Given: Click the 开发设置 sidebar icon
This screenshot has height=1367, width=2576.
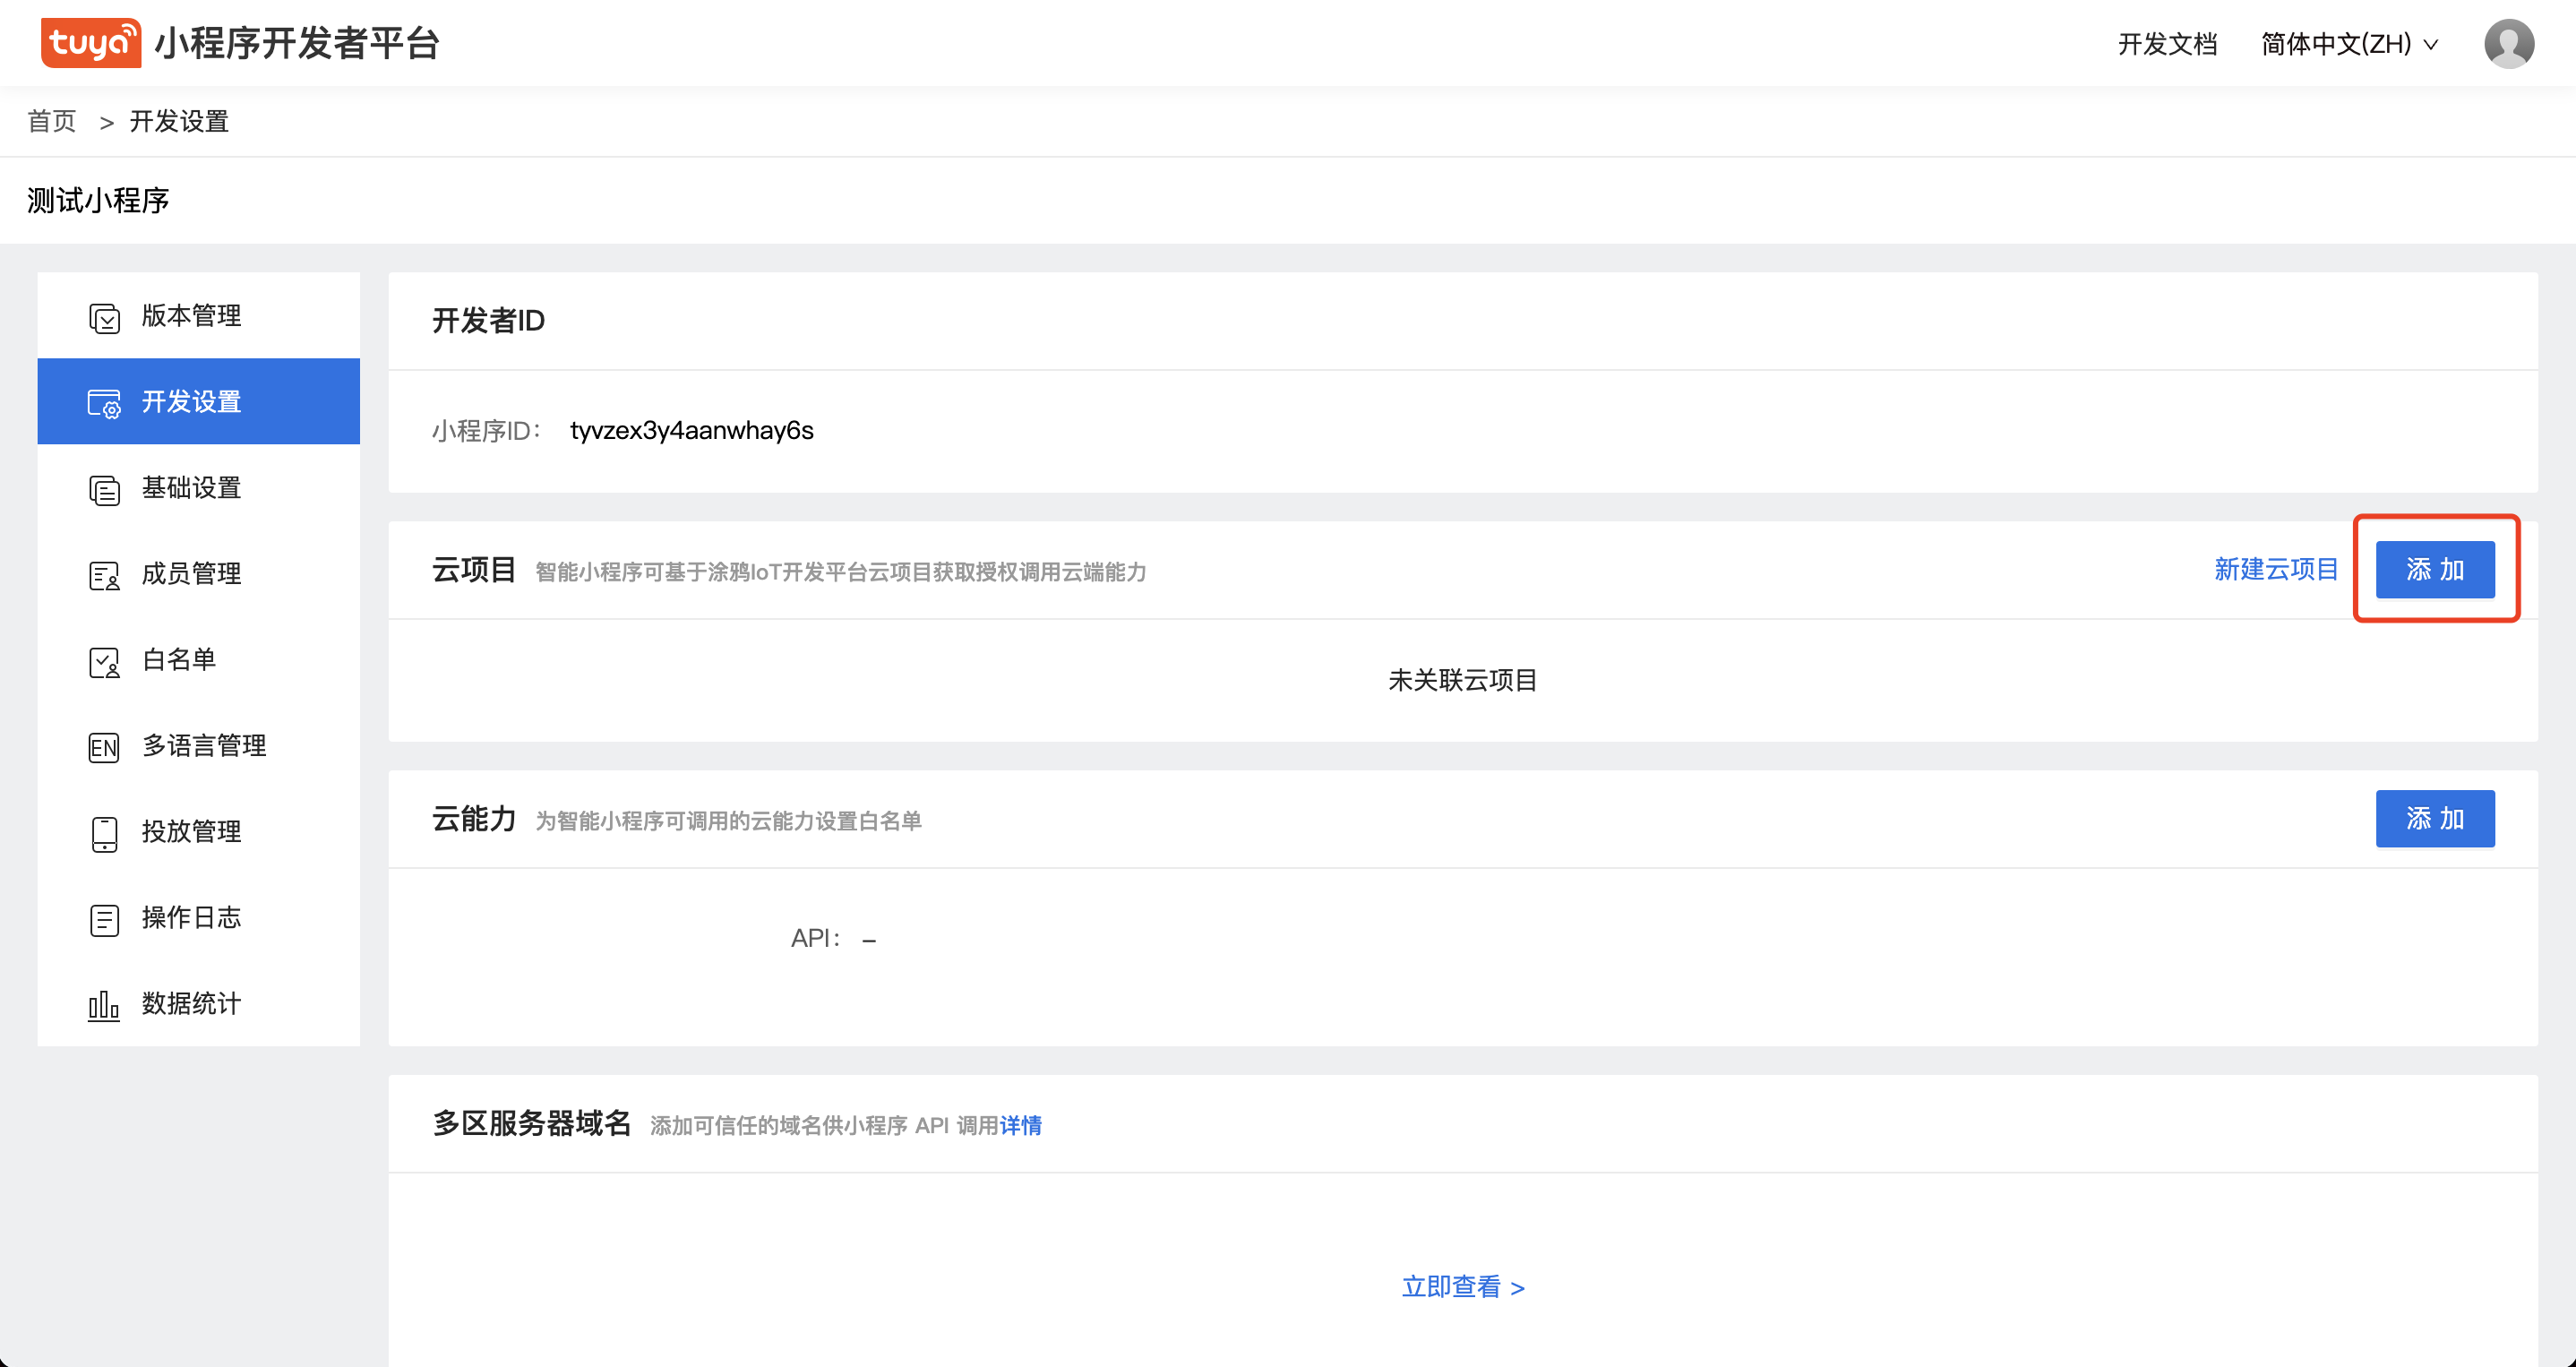Looking at the screenshot, I should pyautogui.click(x=104, y=403).
